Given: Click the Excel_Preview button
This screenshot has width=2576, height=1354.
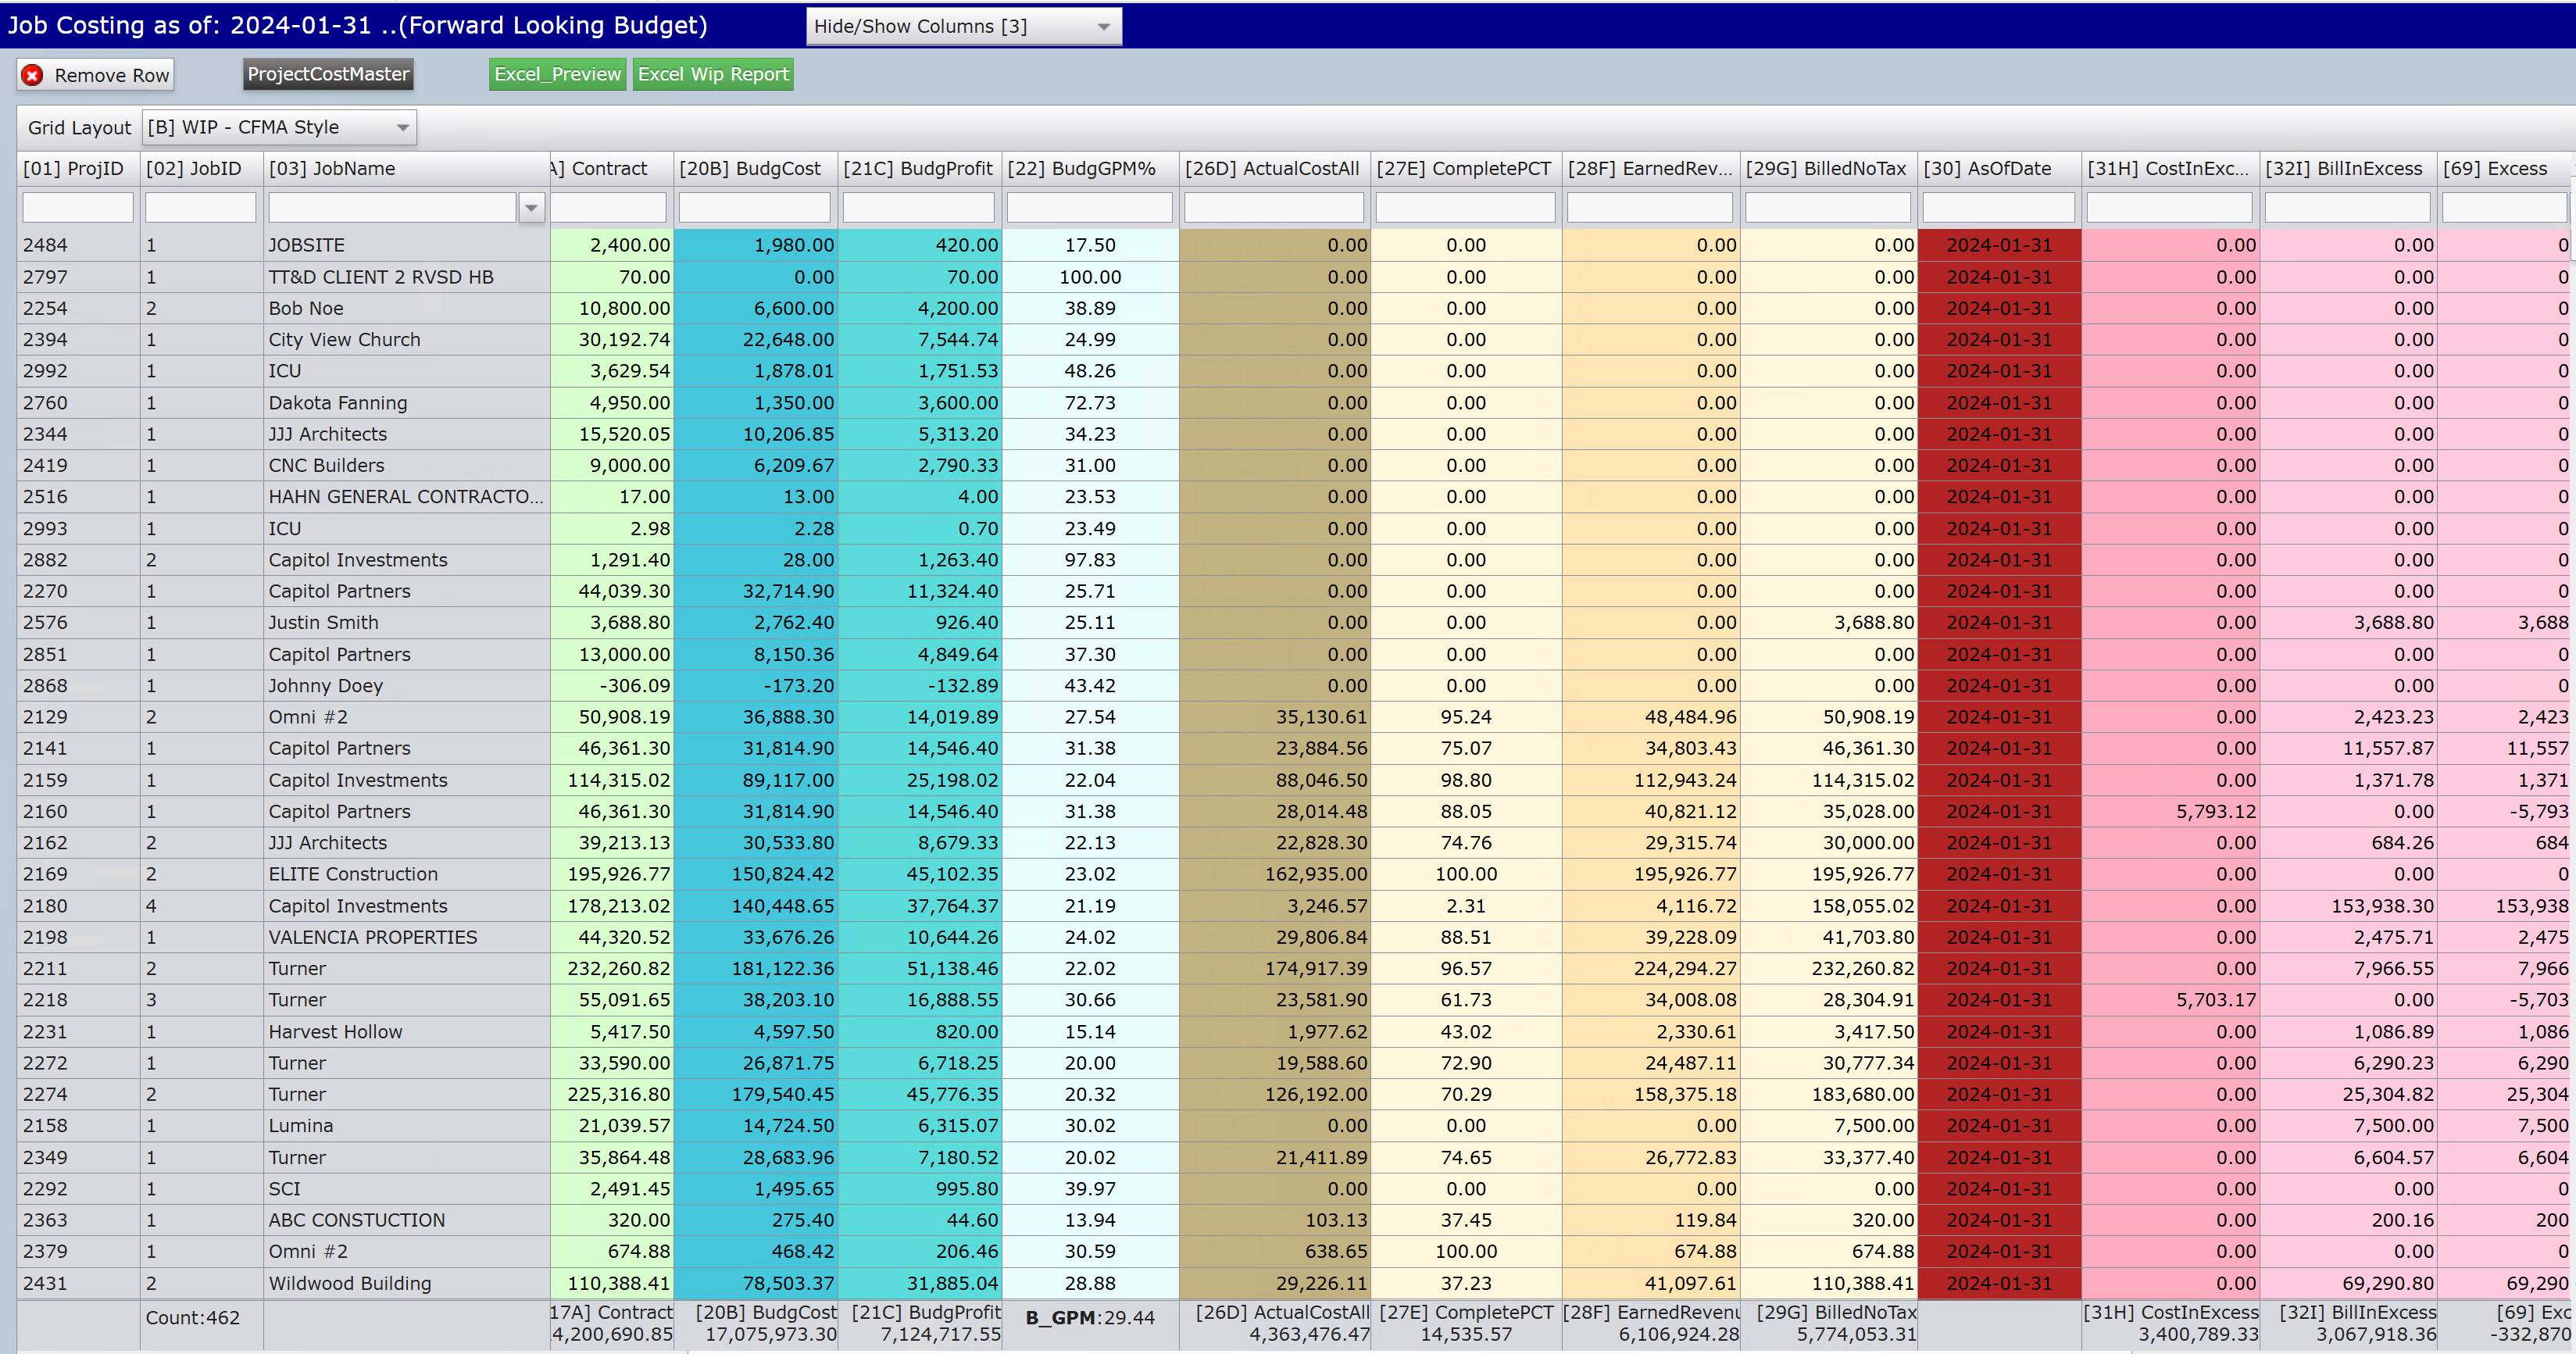Looking at the screenshot, I should coord(557,73).
